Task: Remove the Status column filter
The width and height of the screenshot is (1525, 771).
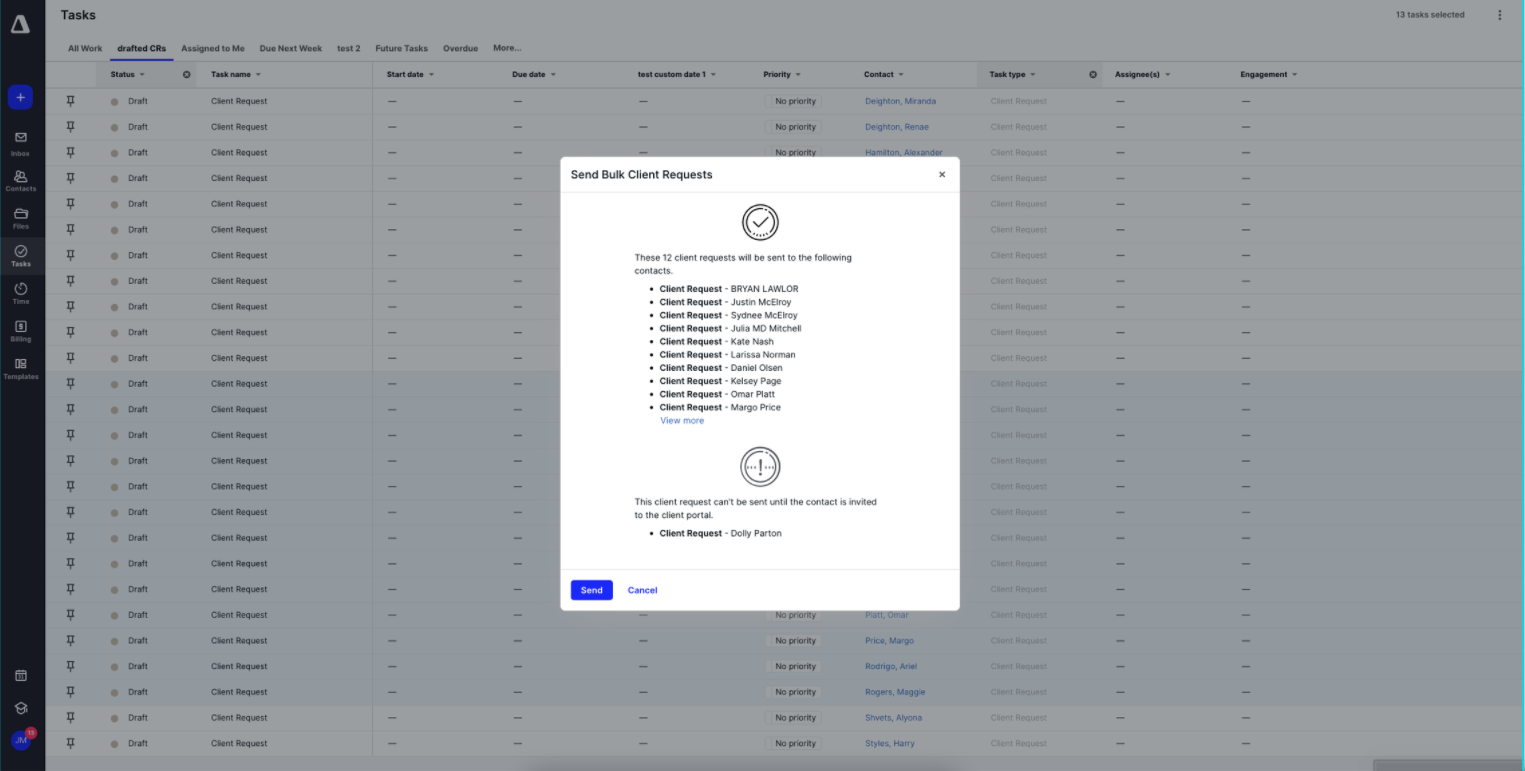Action: (186, 75)
